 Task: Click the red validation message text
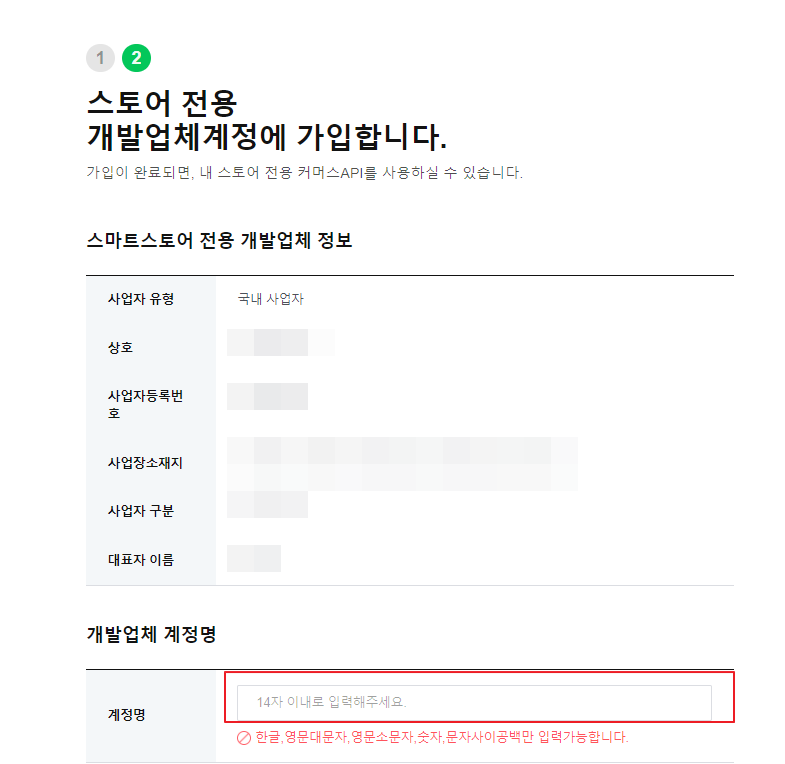pyautogui.click(x=442, y=737)
